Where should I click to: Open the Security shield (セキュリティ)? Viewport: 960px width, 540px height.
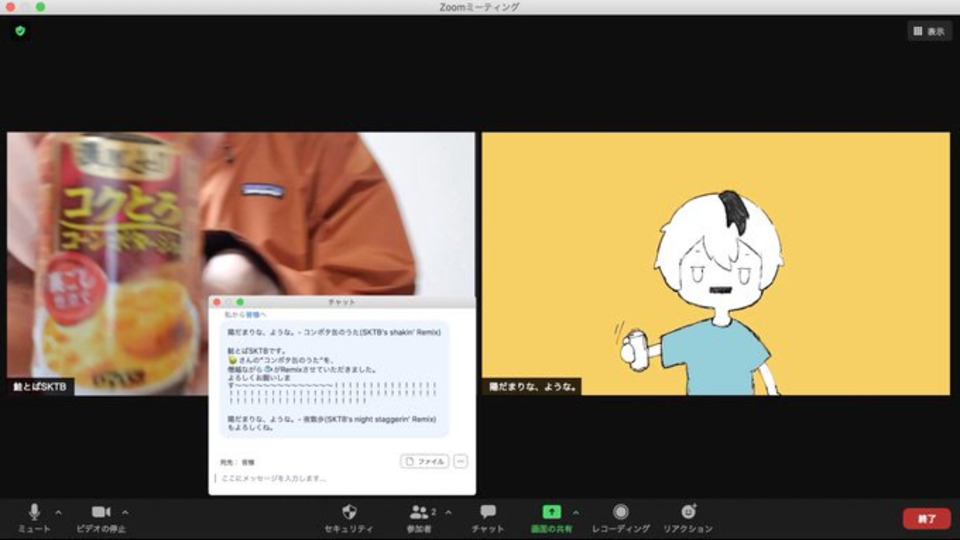349,518
